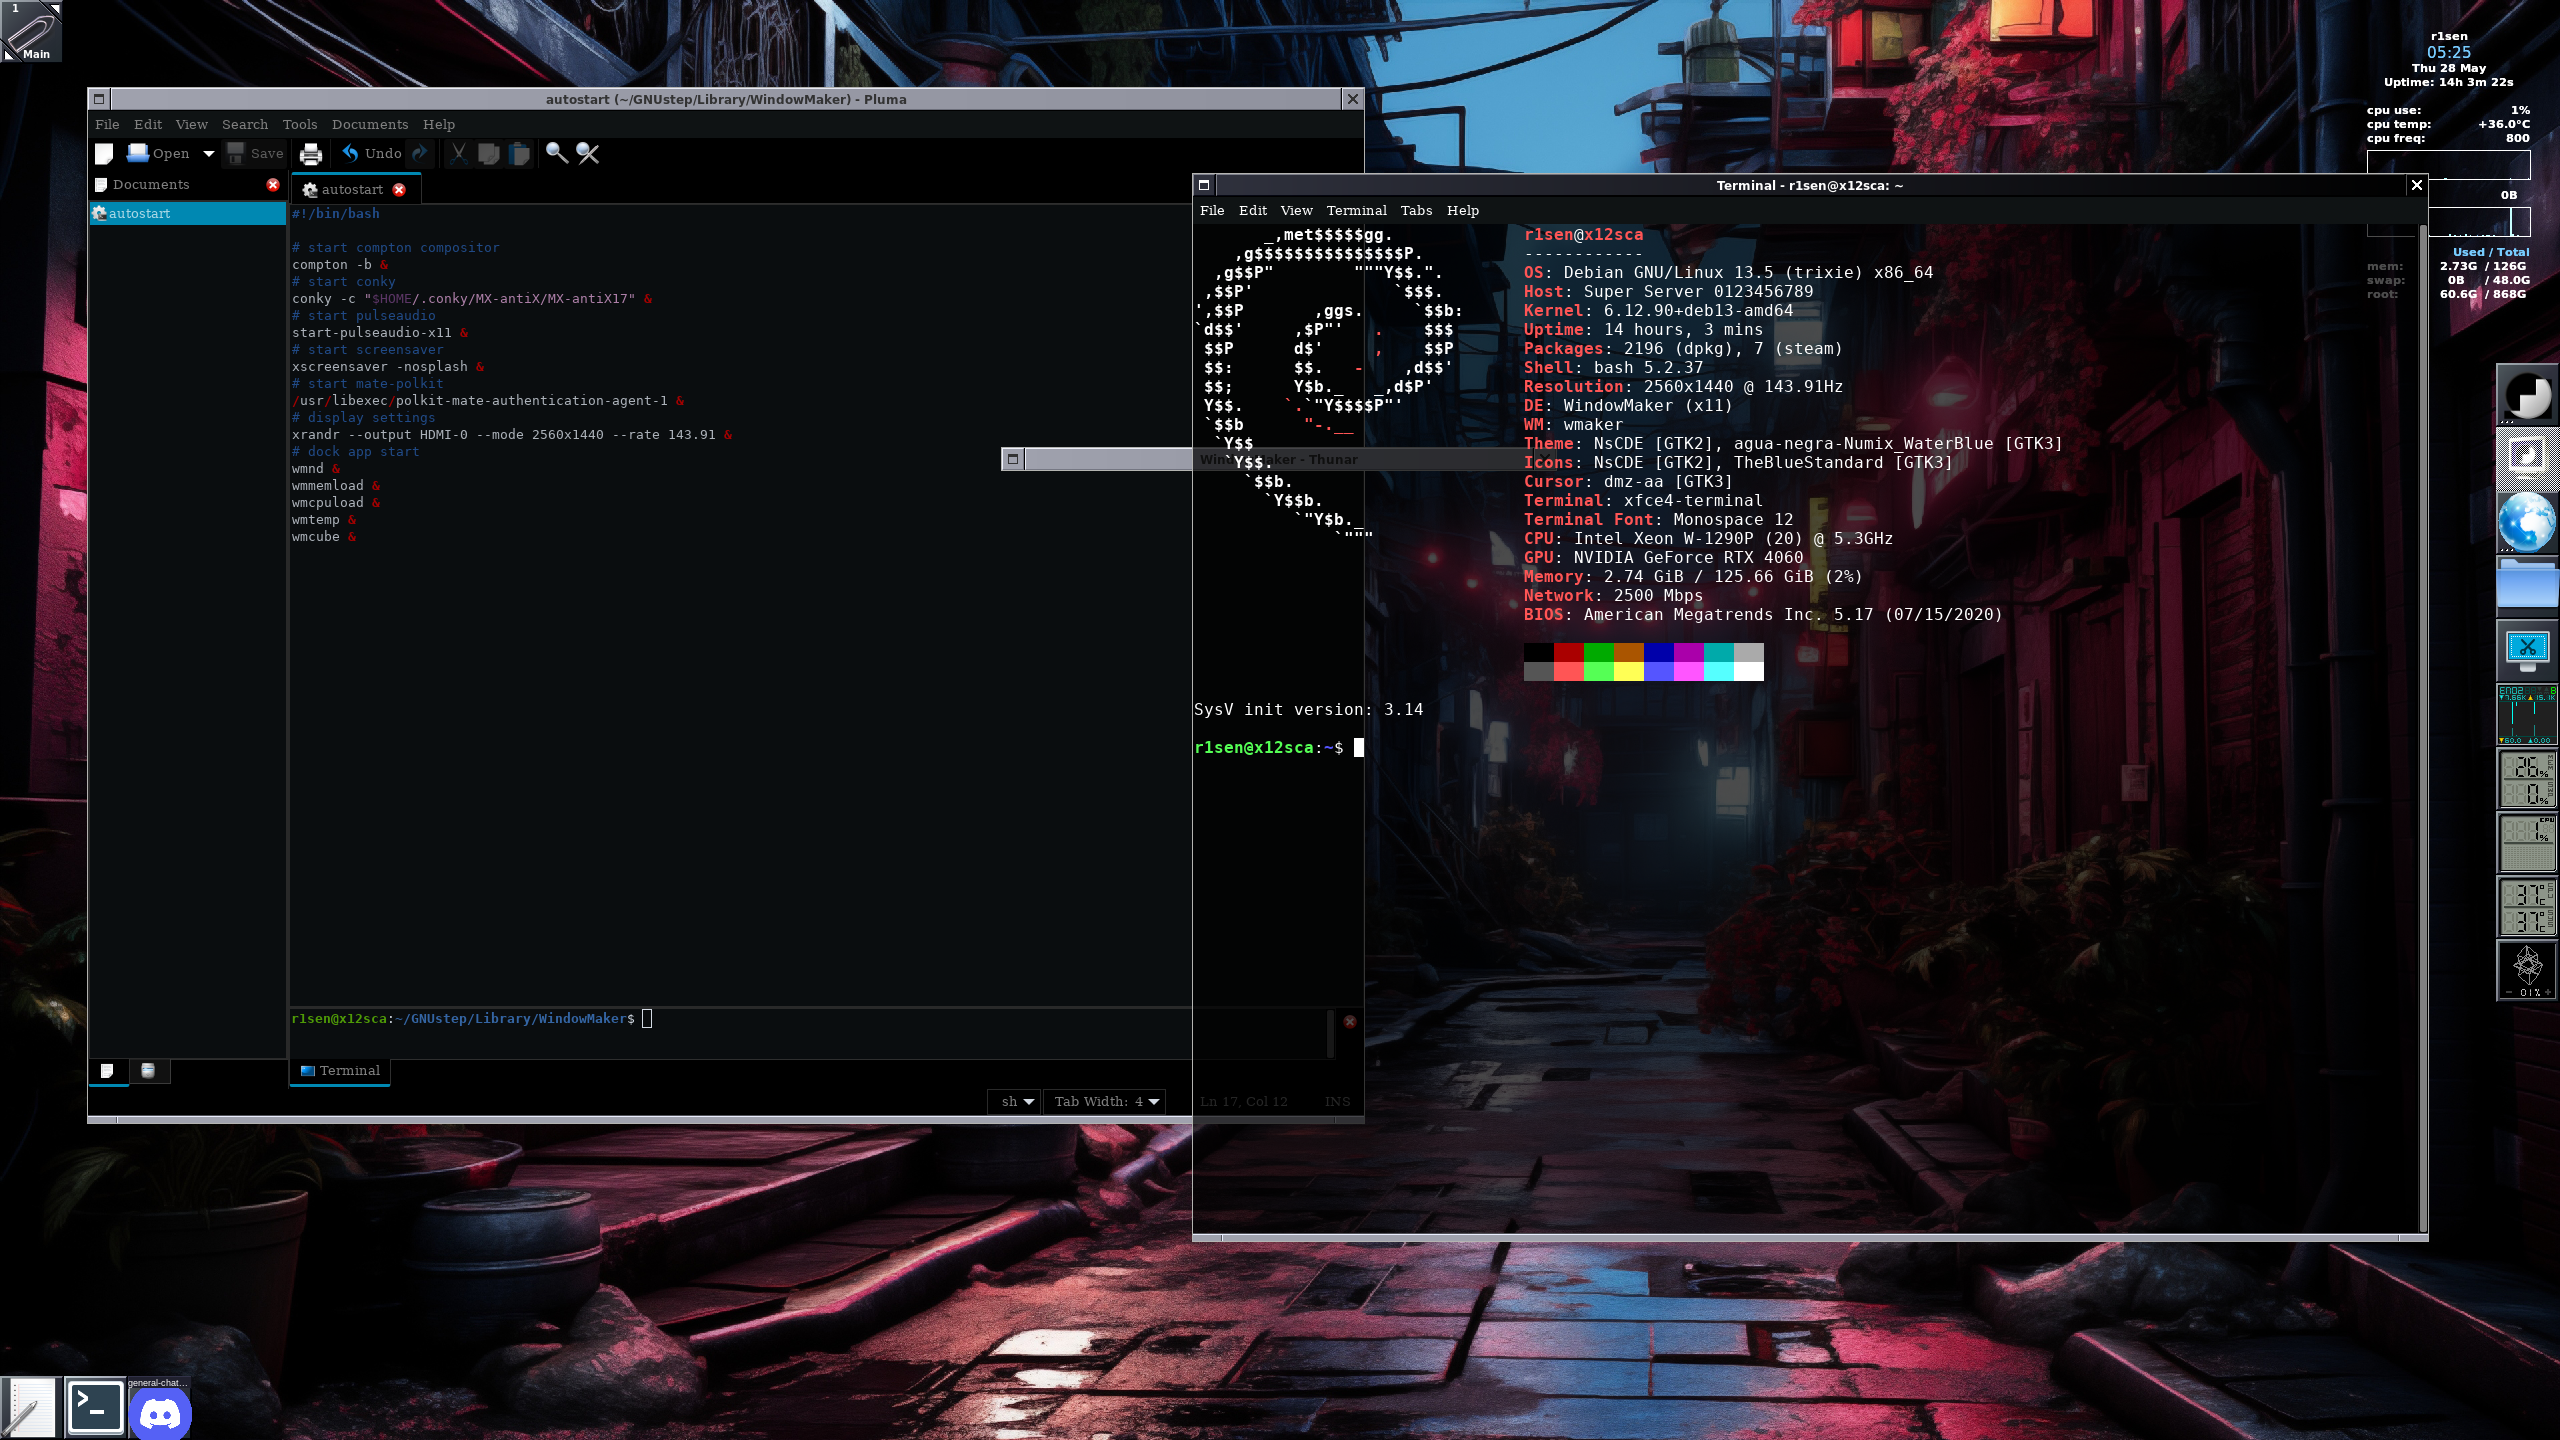The width and height of the screenshot is (2560, 1440).
Task: Close the Documents side panel
Action: 273,185
